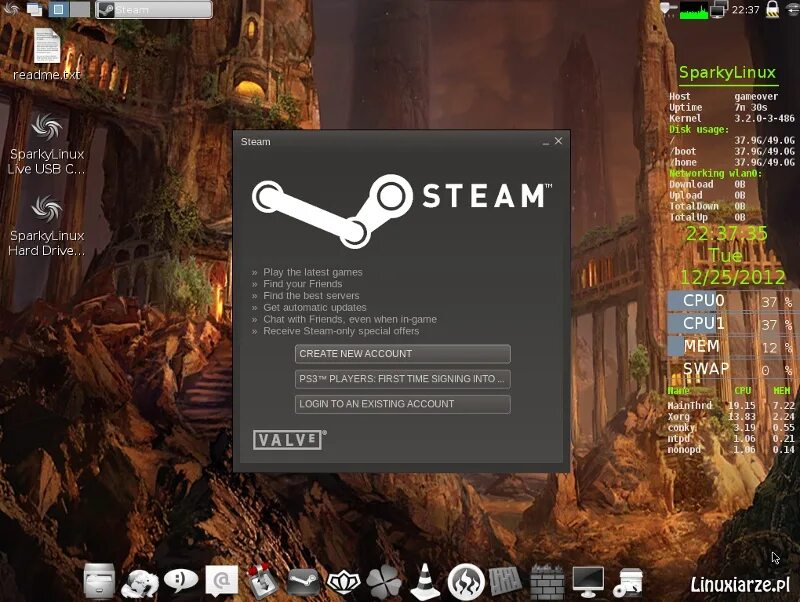Click 'Find your Friends' text

pyautogui.click(x=303, y=284)
